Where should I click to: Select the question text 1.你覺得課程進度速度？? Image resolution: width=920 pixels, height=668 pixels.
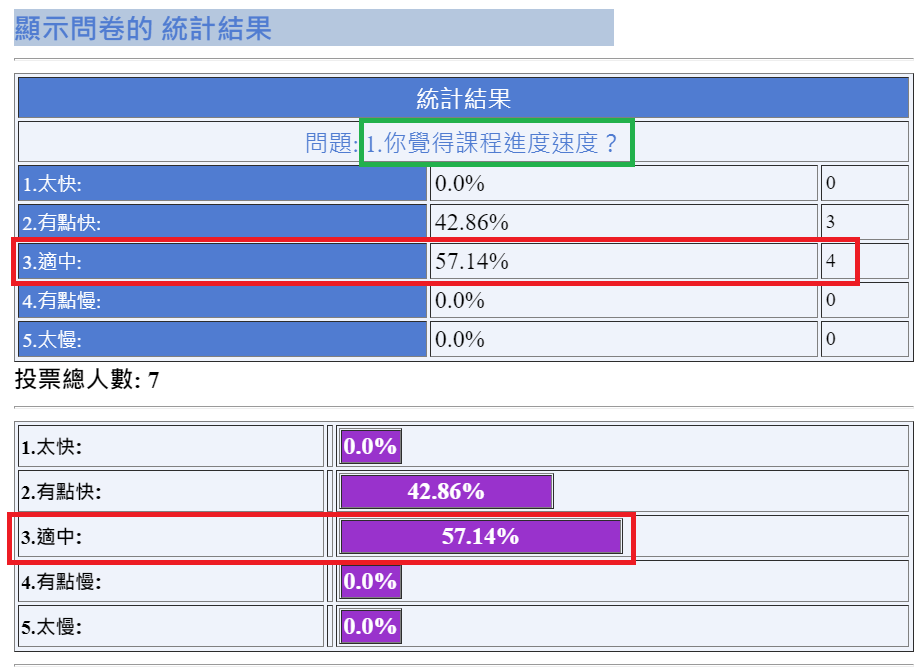click(497, 143)
